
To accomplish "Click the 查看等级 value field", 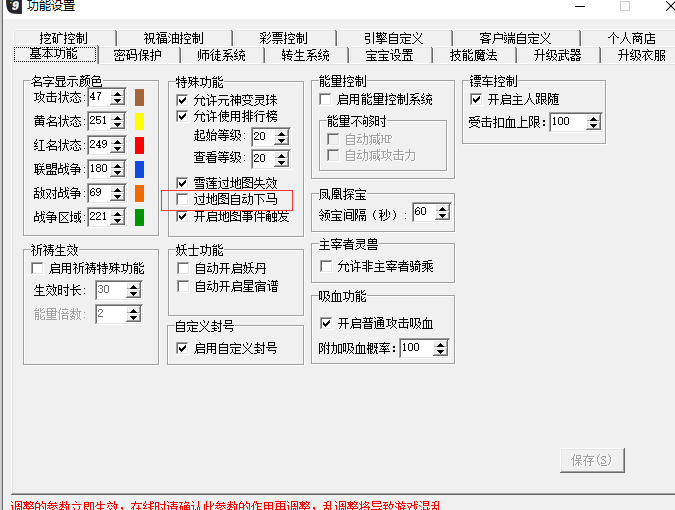I will point(263,159).
